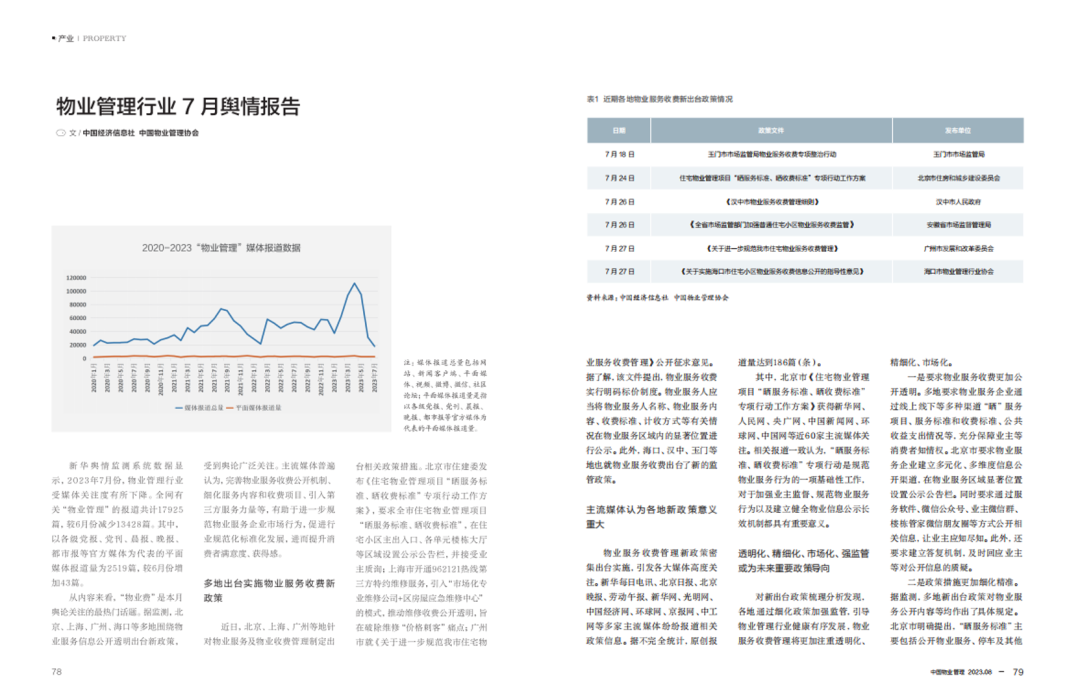Click the article title 物业管理行业 7 月舆情报告
Viewport: 1080px width, 698px height.
(x=177, y=106)
